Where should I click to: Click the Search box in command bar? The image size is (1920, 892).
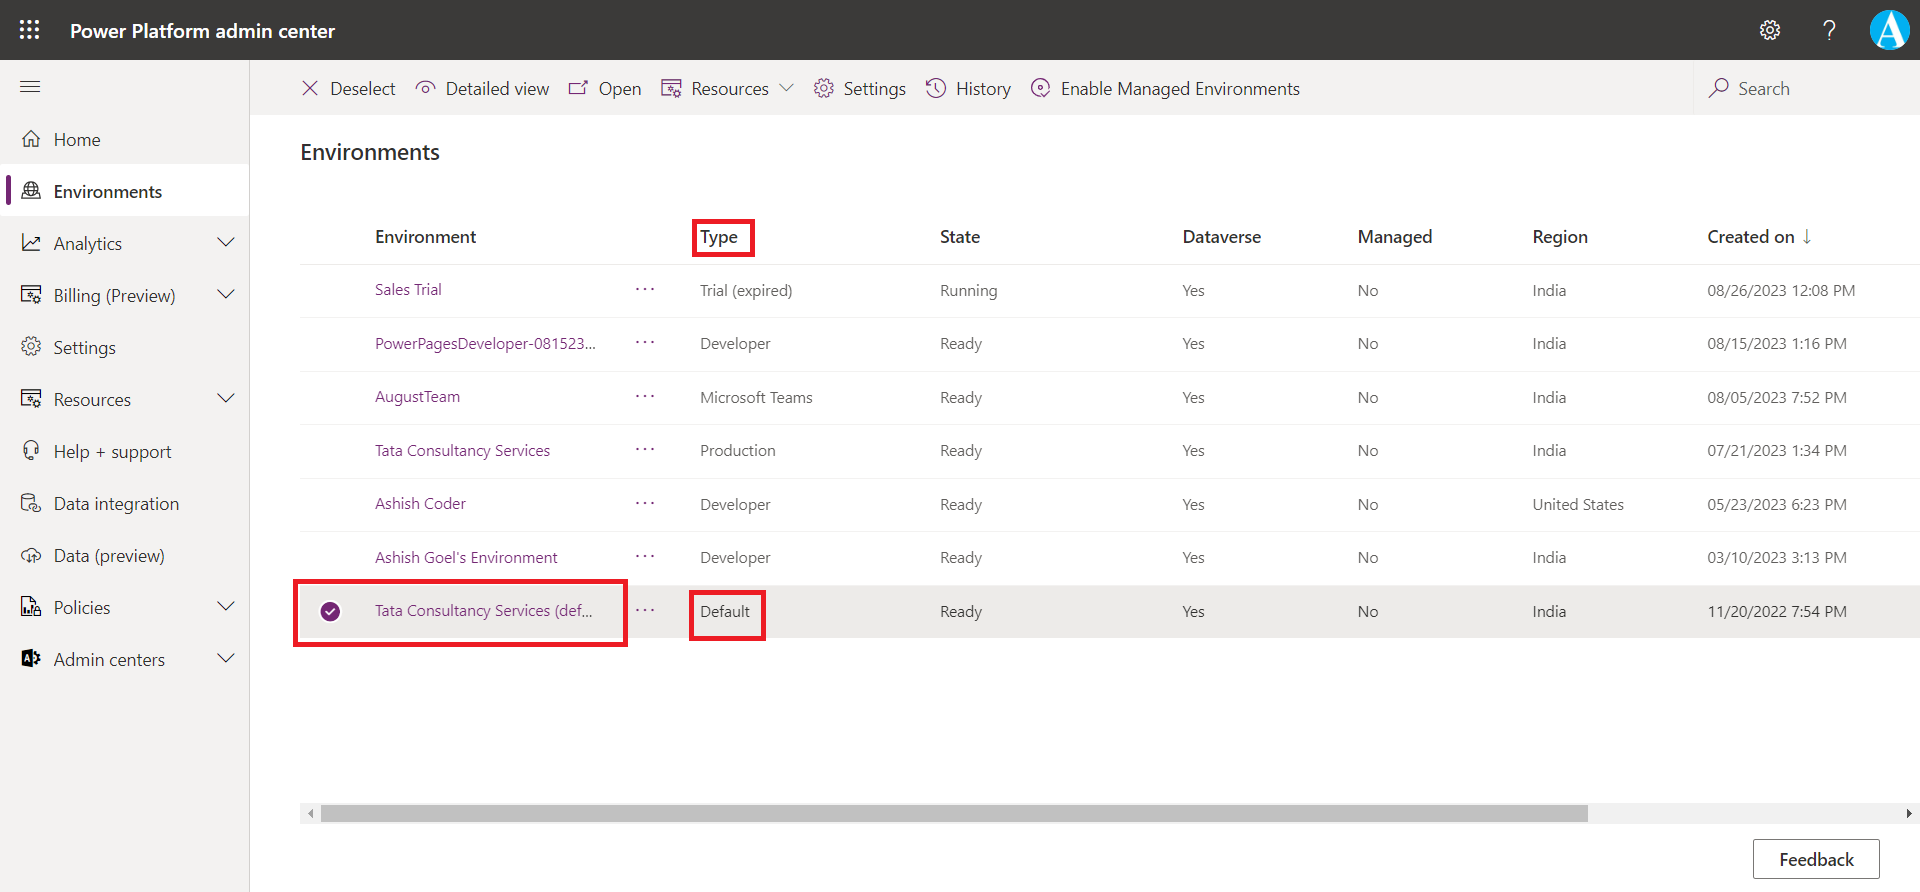(1764, 89)
